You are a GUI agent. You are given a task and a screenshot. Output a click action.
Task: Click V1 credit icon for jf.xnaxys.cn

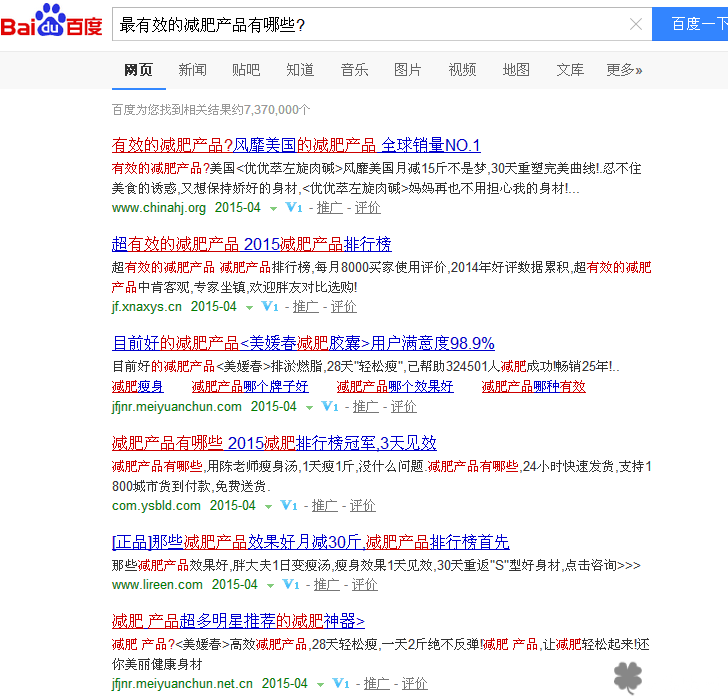[270, 307]
